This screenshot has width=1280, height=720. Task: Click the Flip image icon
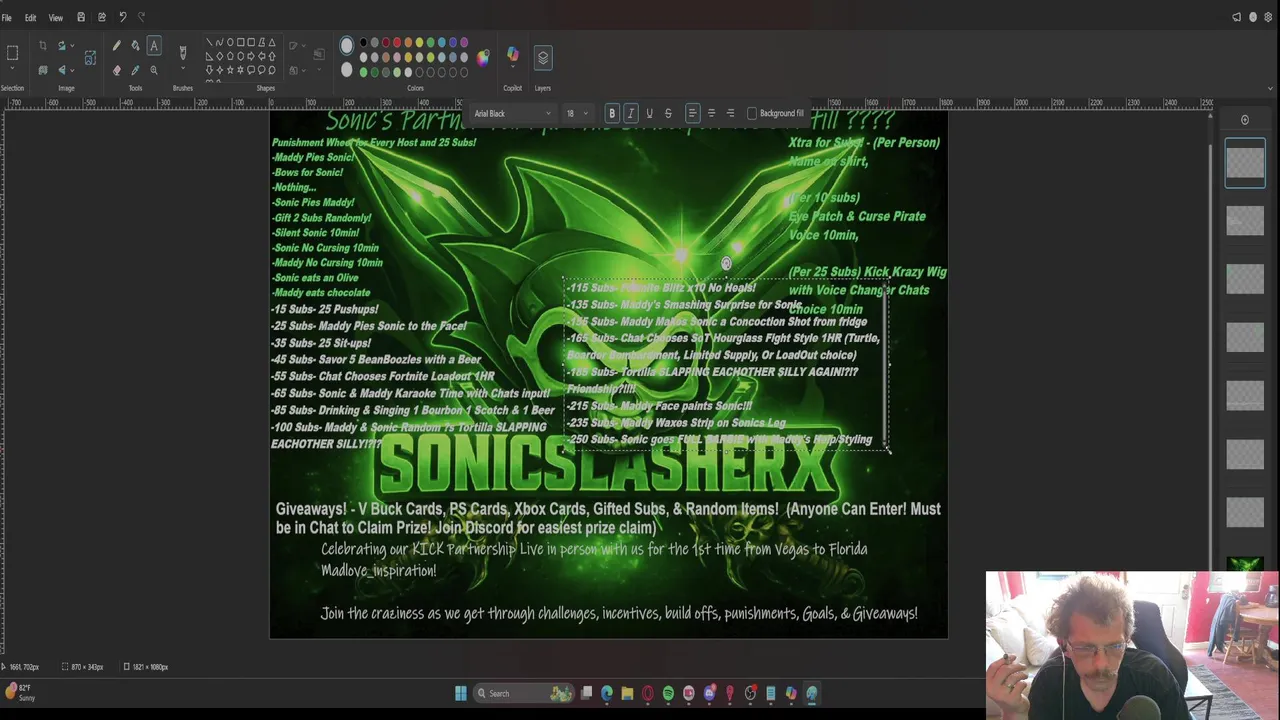point(62,70)
